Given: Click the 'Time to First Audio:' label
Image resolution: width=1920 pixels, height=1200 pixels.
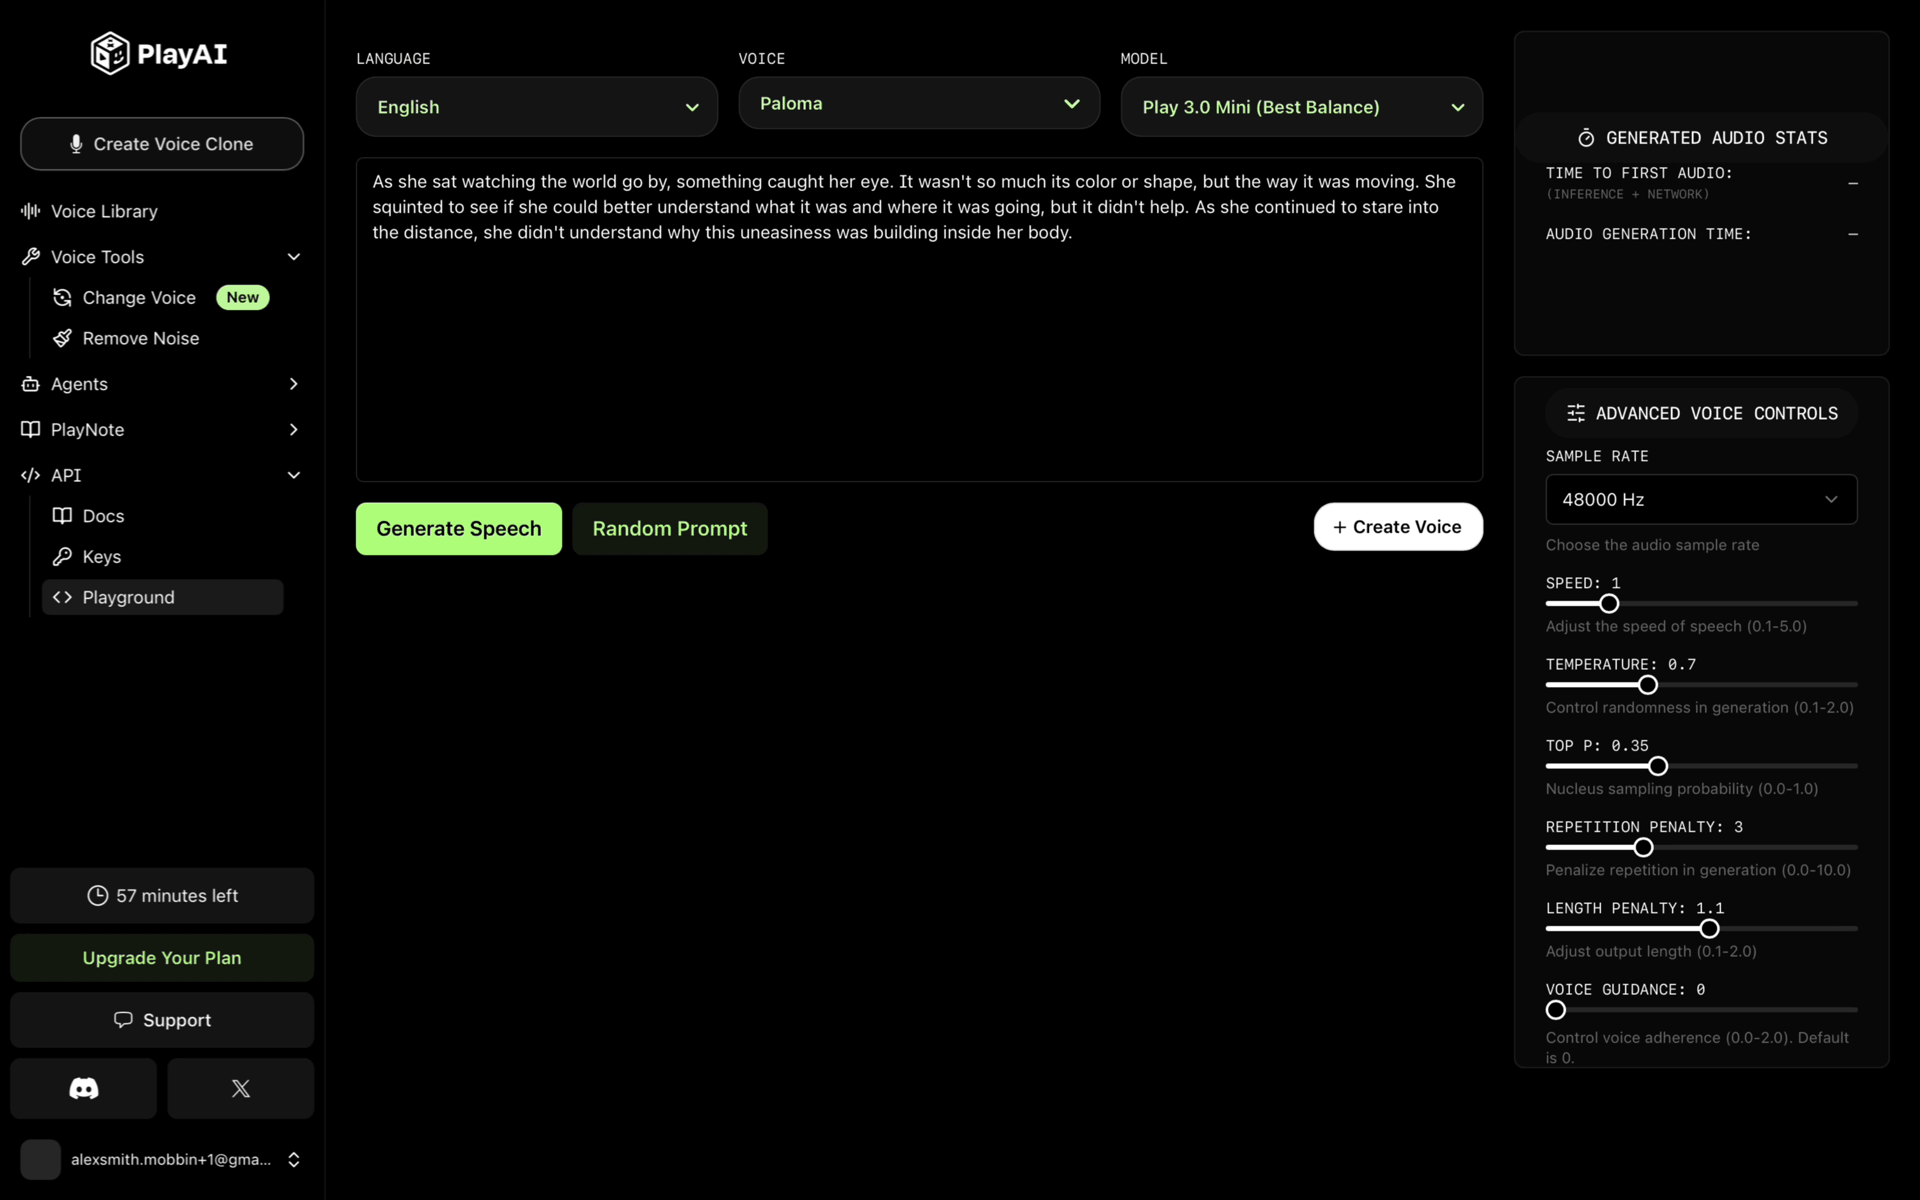Looking at the screenshot, I should [1639, 173].
